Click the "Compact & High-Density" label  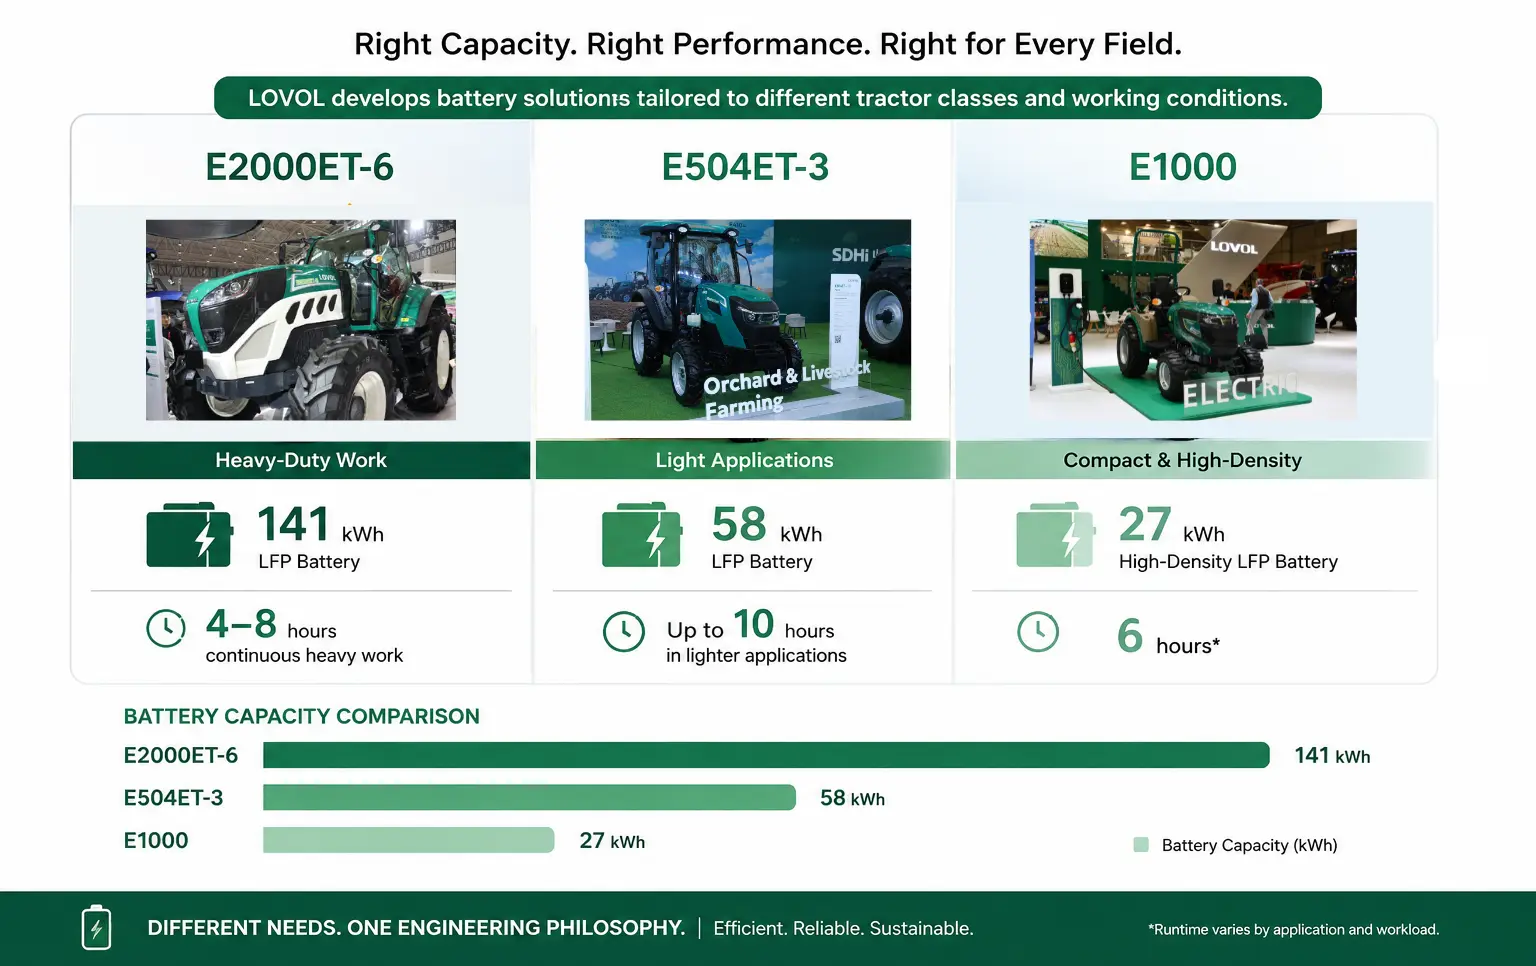1182,460
